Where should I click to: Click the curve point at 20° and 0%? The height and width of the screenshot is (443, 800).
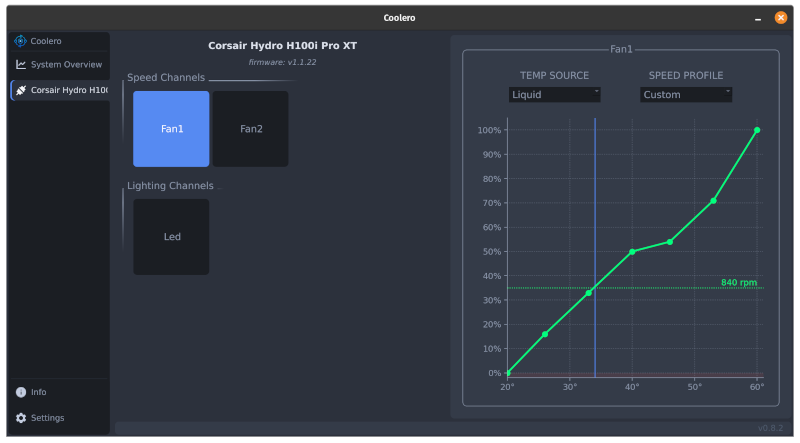(x=508, y=373)
